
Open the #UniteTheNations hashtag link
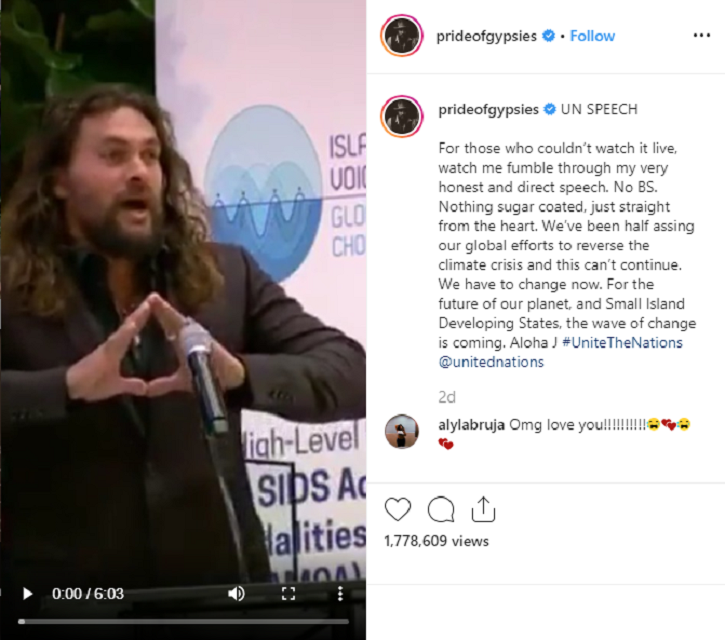(622, 343)
